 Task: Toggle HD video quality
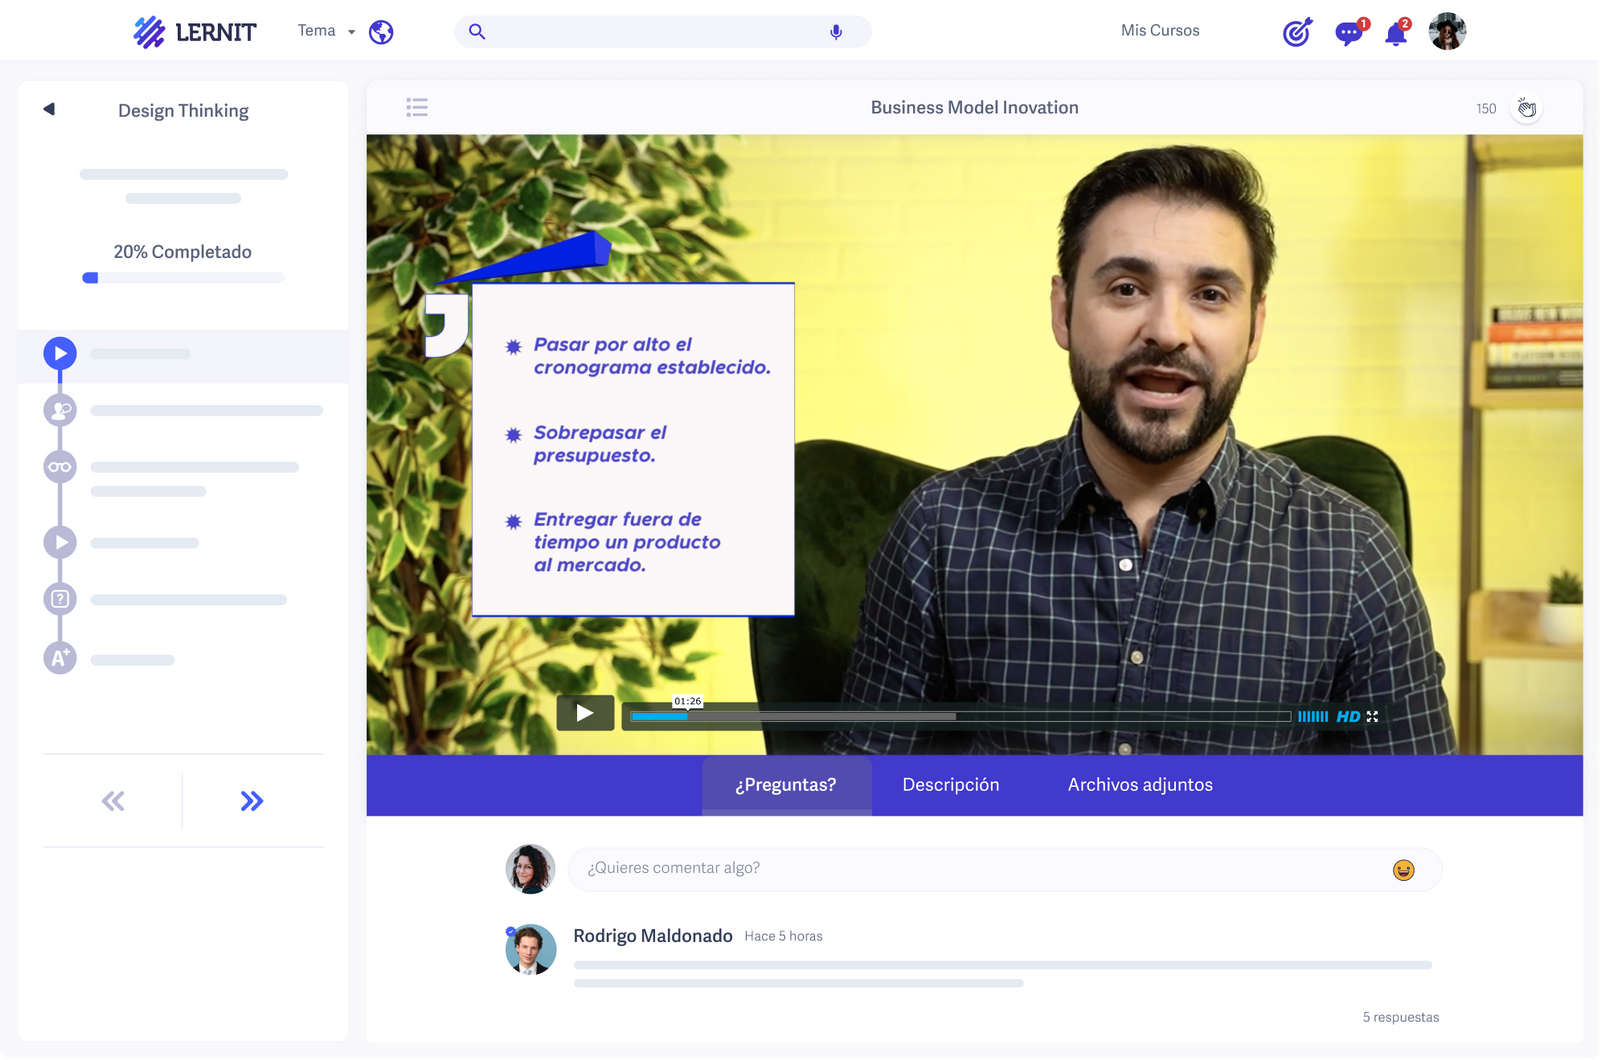[1347, 716]
